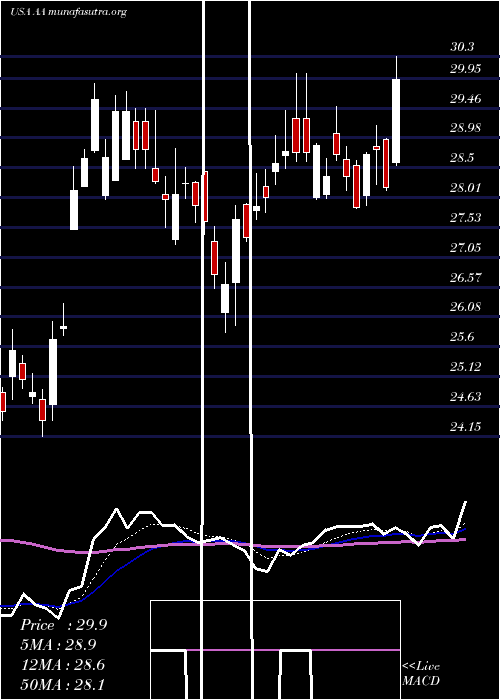Click the 28.01 price axis label

point(466,188)
